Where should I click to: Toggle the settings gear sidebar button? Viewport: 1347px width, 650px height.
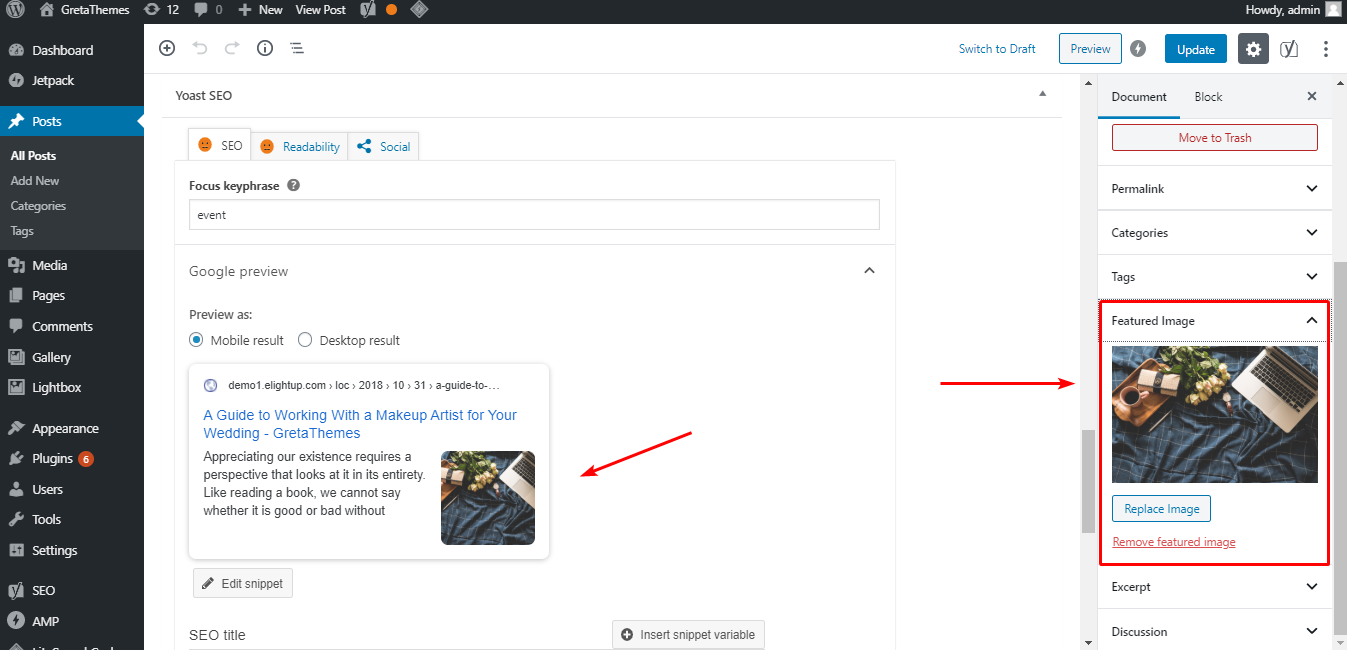[x=1253, y=49]
